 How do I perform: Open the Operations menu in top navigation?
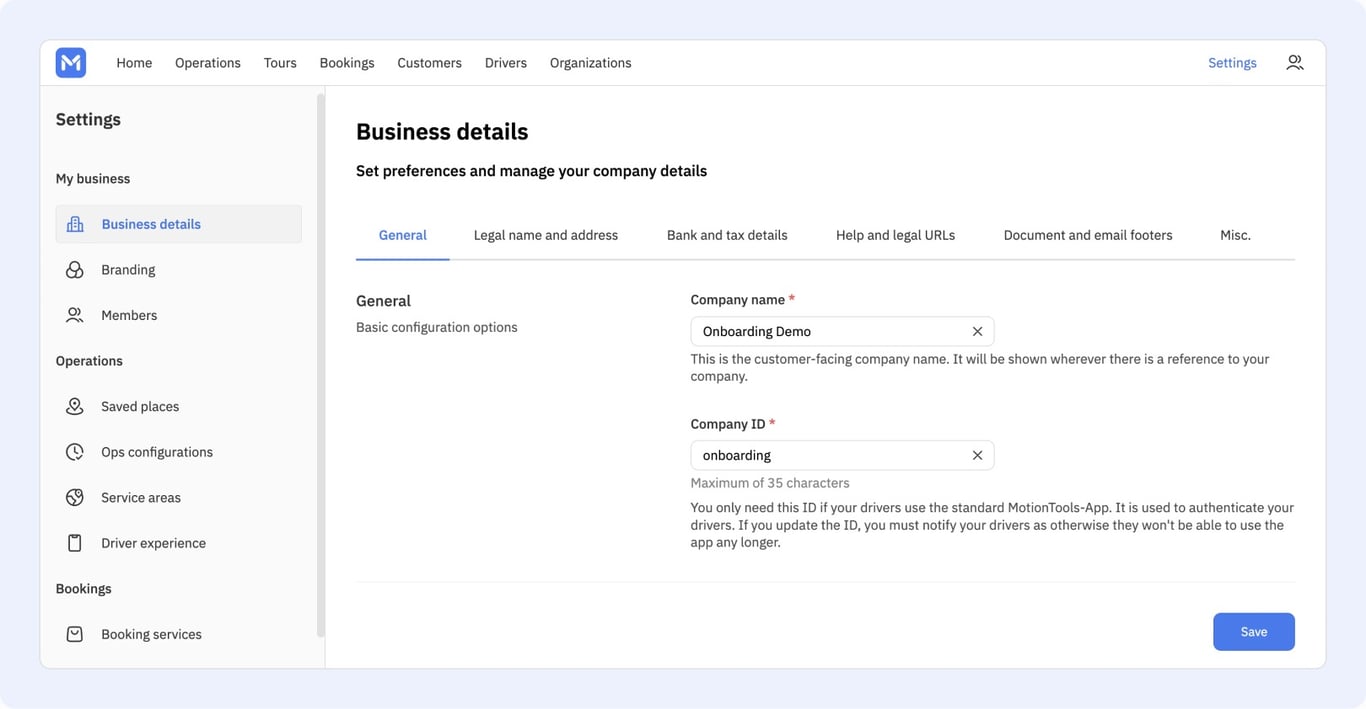click(208, 63)
